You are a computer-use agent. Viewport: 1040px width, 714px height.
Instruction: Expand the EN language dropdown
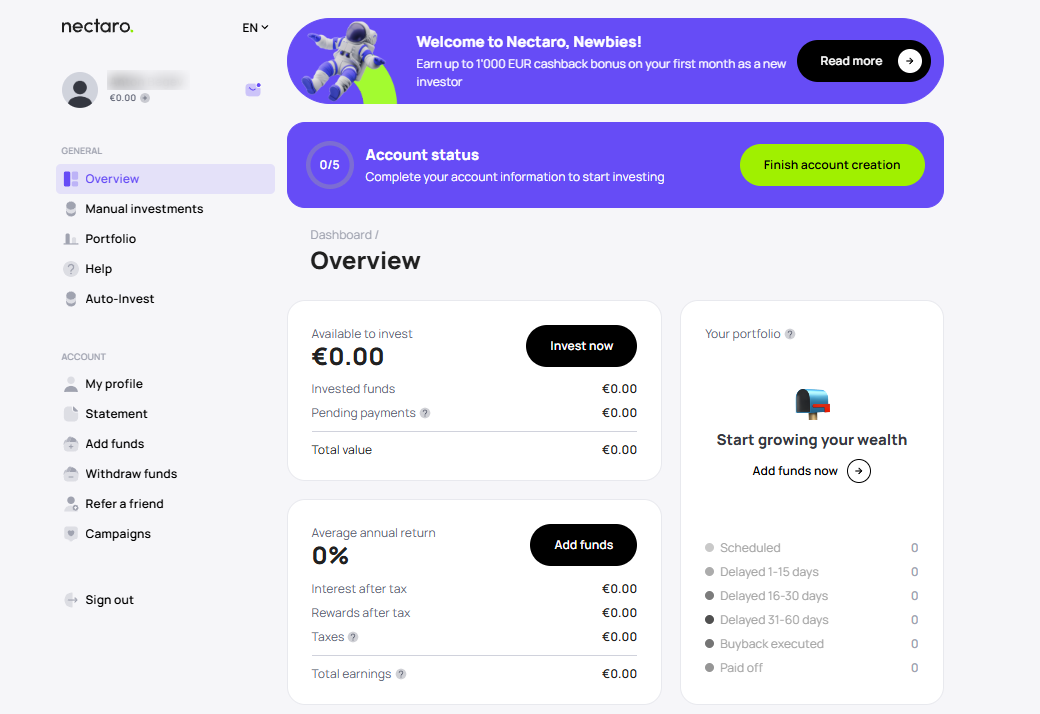pyautogui.click(x=255, y=28)
